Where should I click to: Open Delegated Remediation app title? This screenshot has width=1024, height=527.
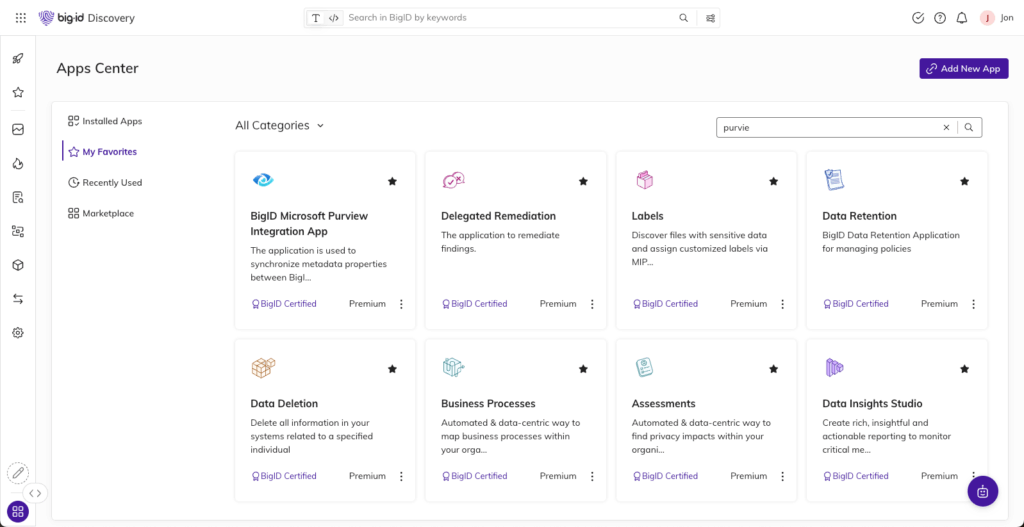[x=498, y=216]
